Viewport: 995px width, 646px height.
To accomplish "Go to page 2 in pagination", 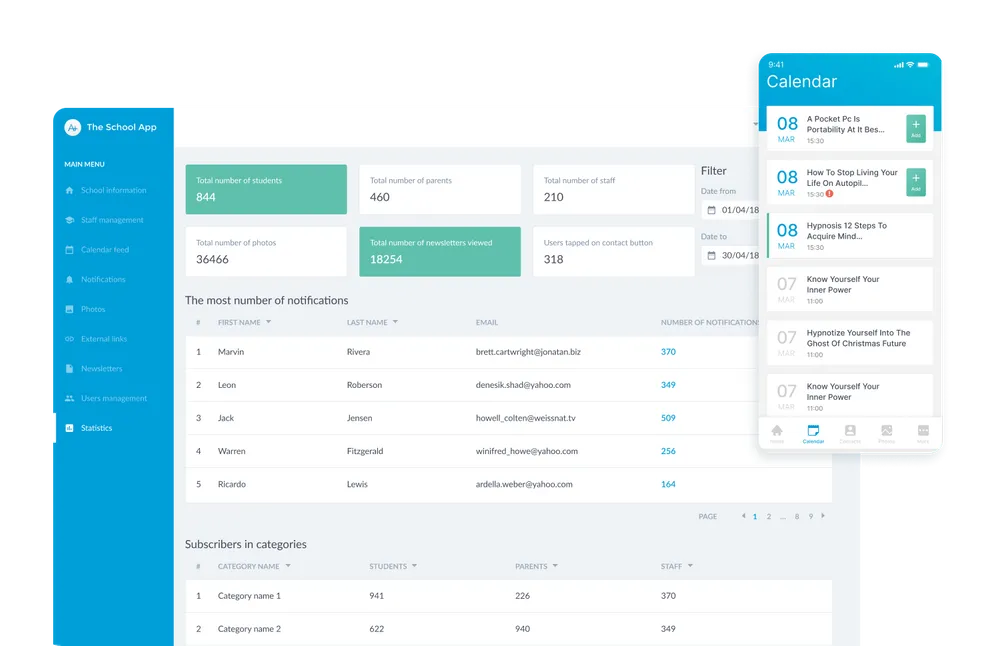I will point(768,516).
